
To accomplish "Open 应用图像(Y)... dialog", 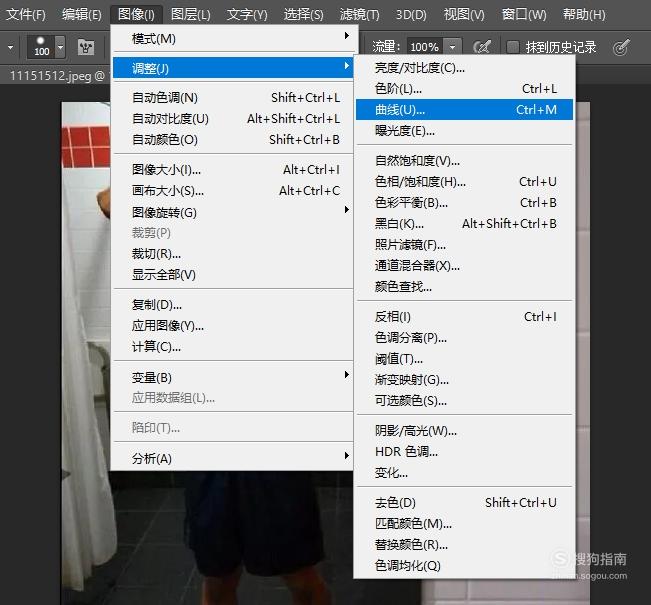I will tap(233, 326).
